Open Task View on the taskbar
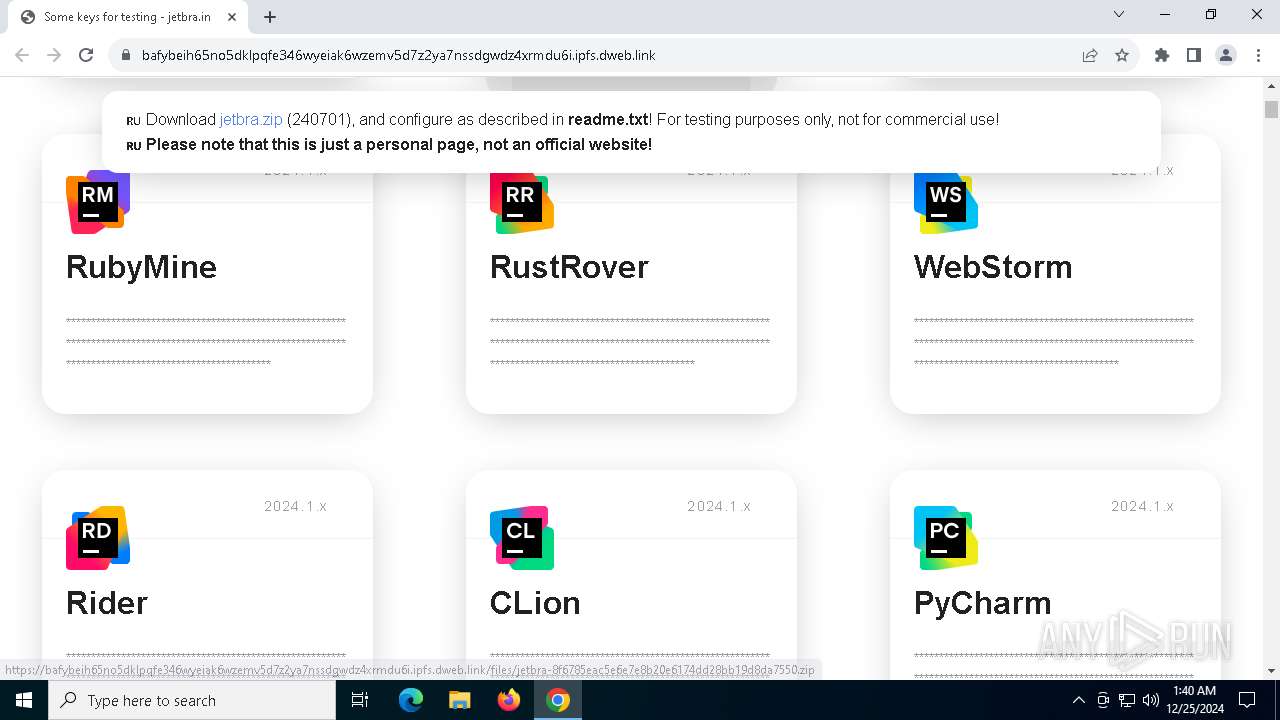1280x720 pixels. point(360,700)
